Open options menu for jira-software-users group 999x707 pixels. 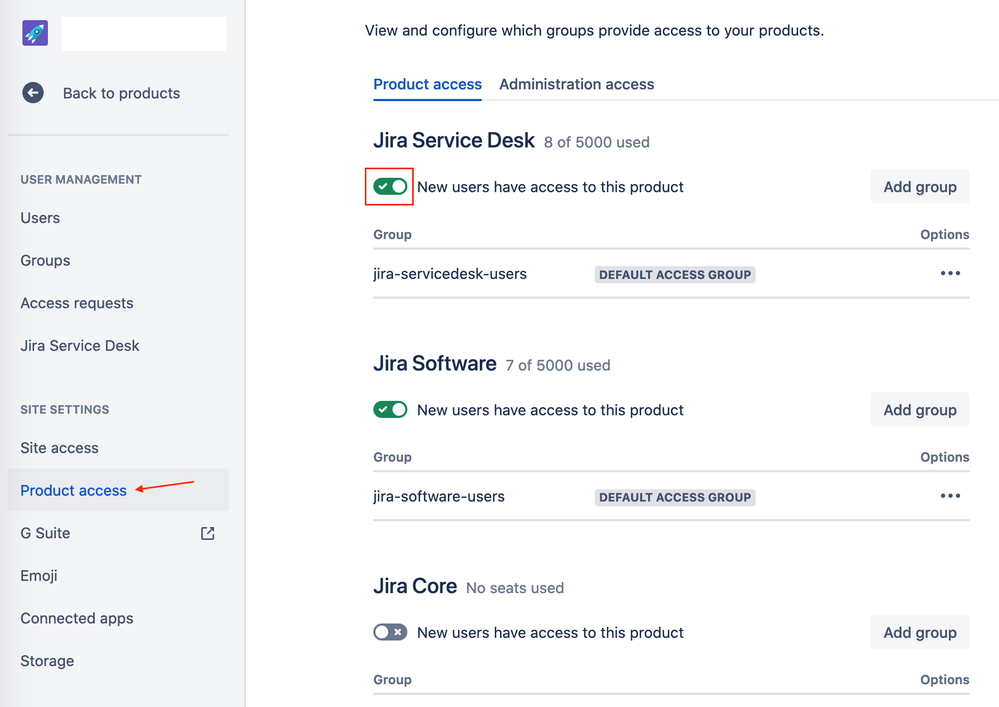point(950,496)
